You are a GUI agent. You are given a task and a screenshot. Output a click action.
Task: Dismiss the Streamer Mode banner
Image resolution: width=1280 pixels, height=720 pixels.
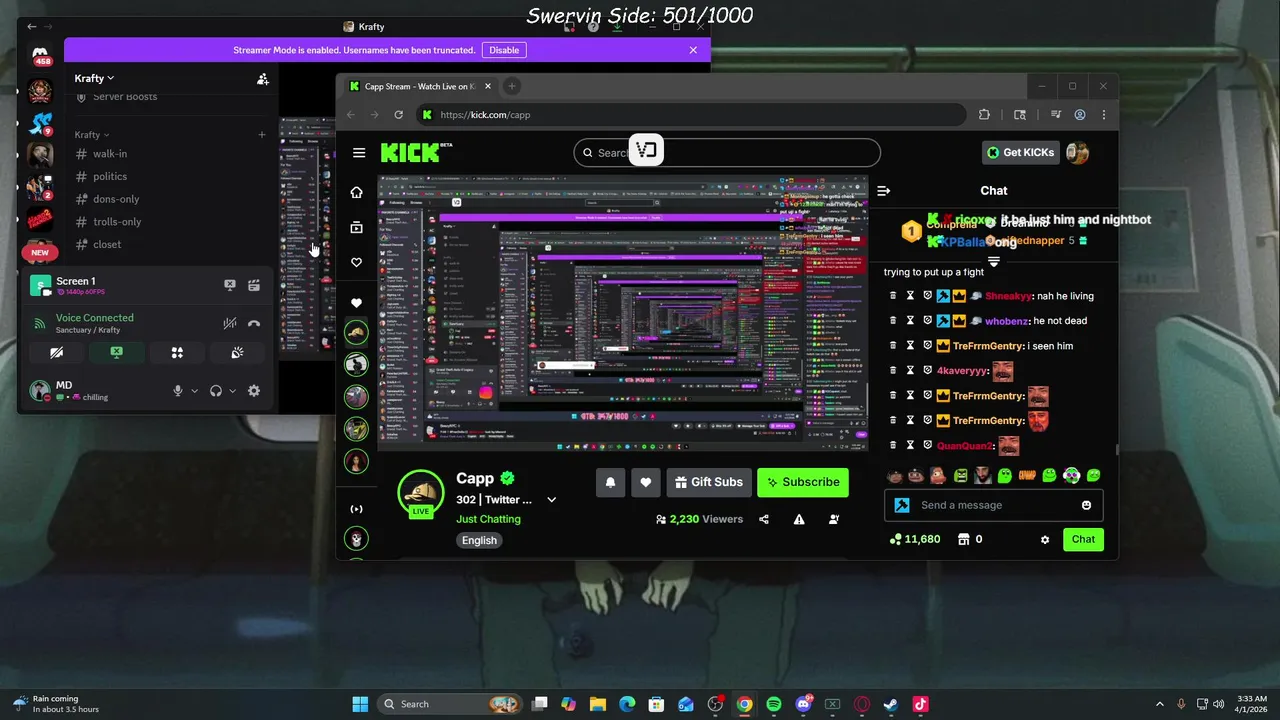pos(693,50)
